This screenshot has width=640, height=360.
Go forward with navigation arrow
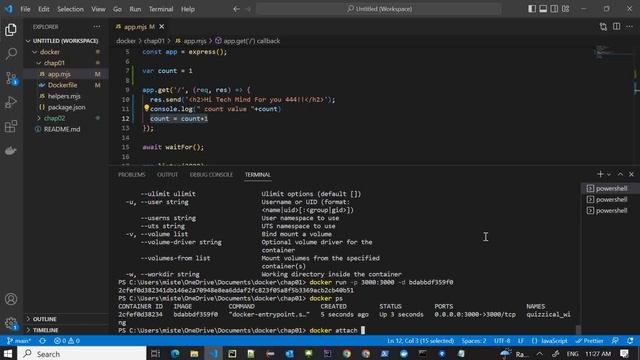[248, 9]
